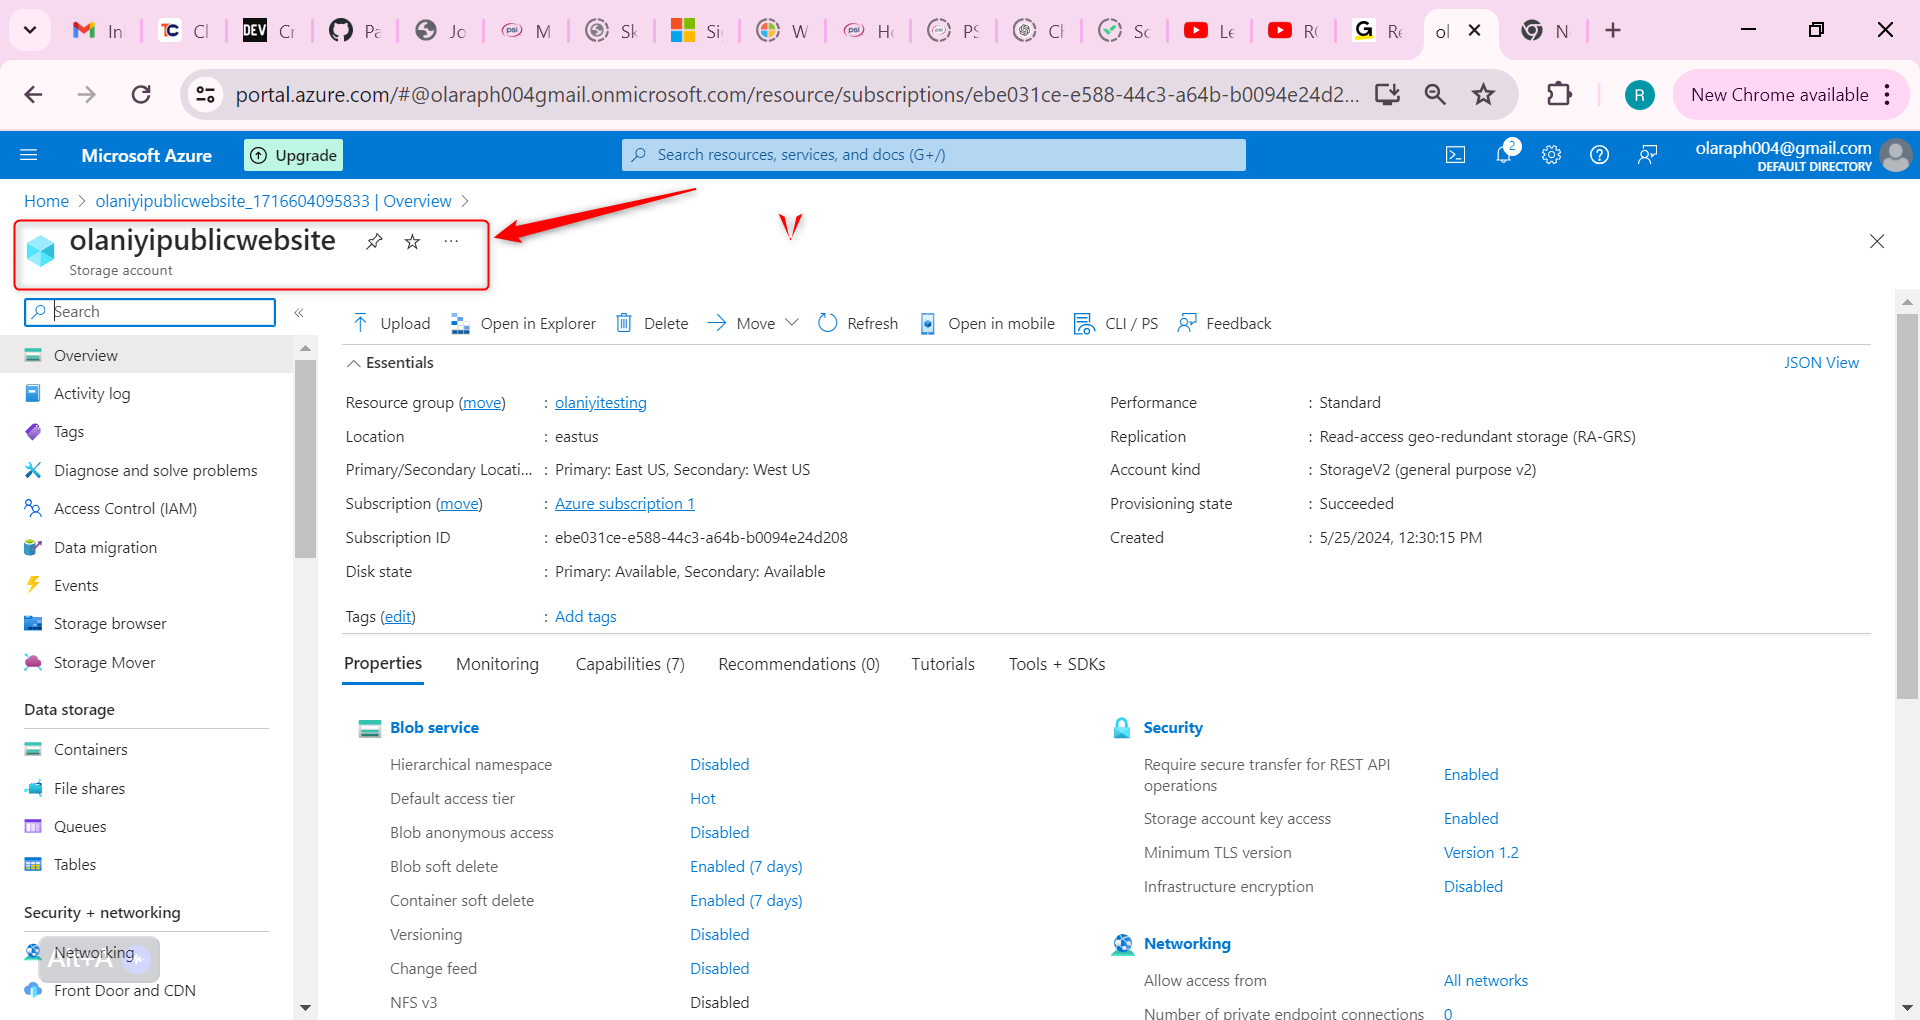The width and height of the screenshot is (1920, 1020).
Task: Open the account avatar menu
Action: click(1896, 155)
